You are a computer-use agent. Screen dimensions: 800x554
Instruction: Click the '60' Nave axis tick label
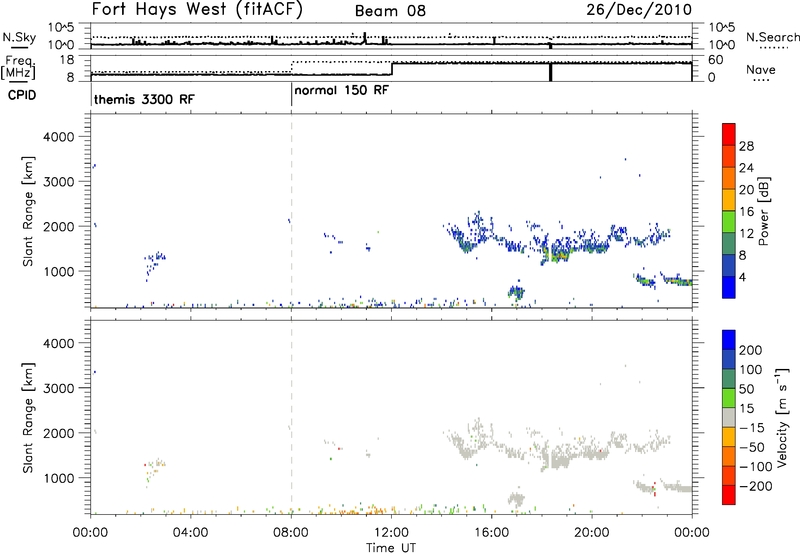click(716, 60)
